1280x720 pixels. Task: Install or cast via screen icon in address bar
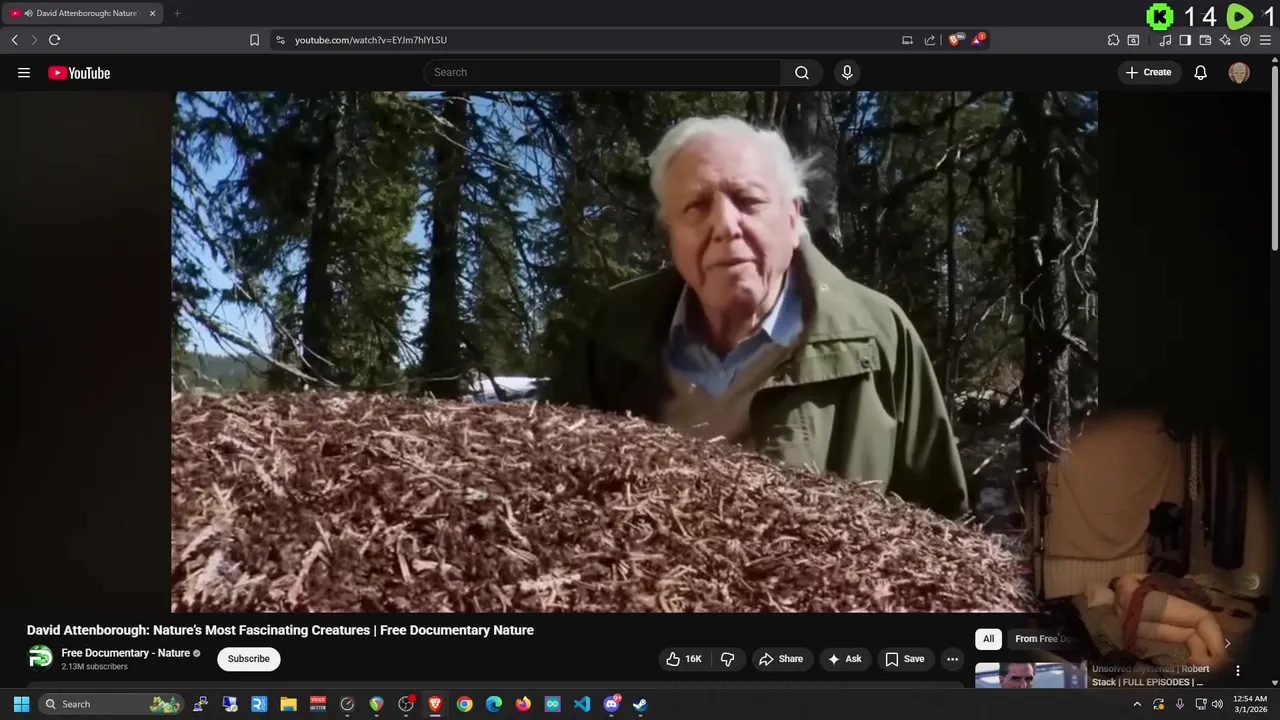click(x=907, y=40)
